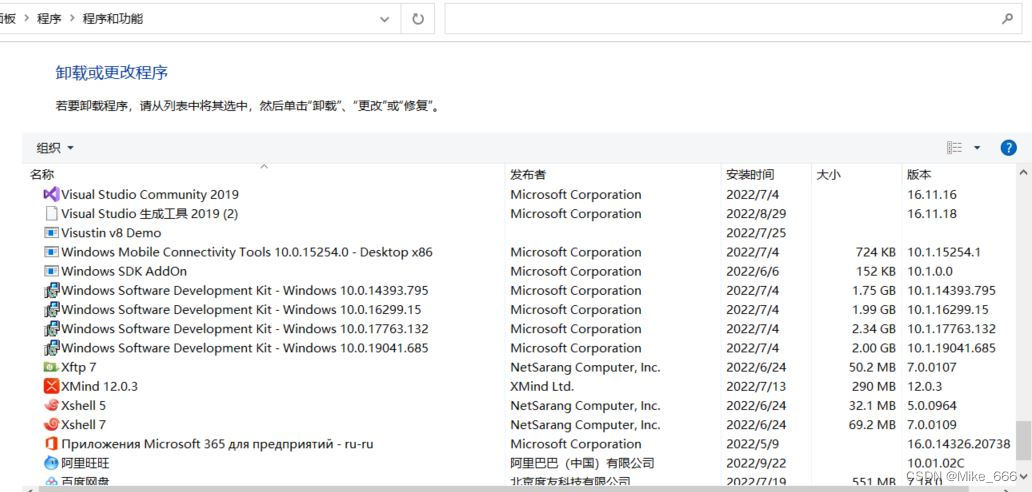The image size is (1032, 492).
Task: Click the XMind 12.0.3 red icon
Action: [x=52, y=386]
